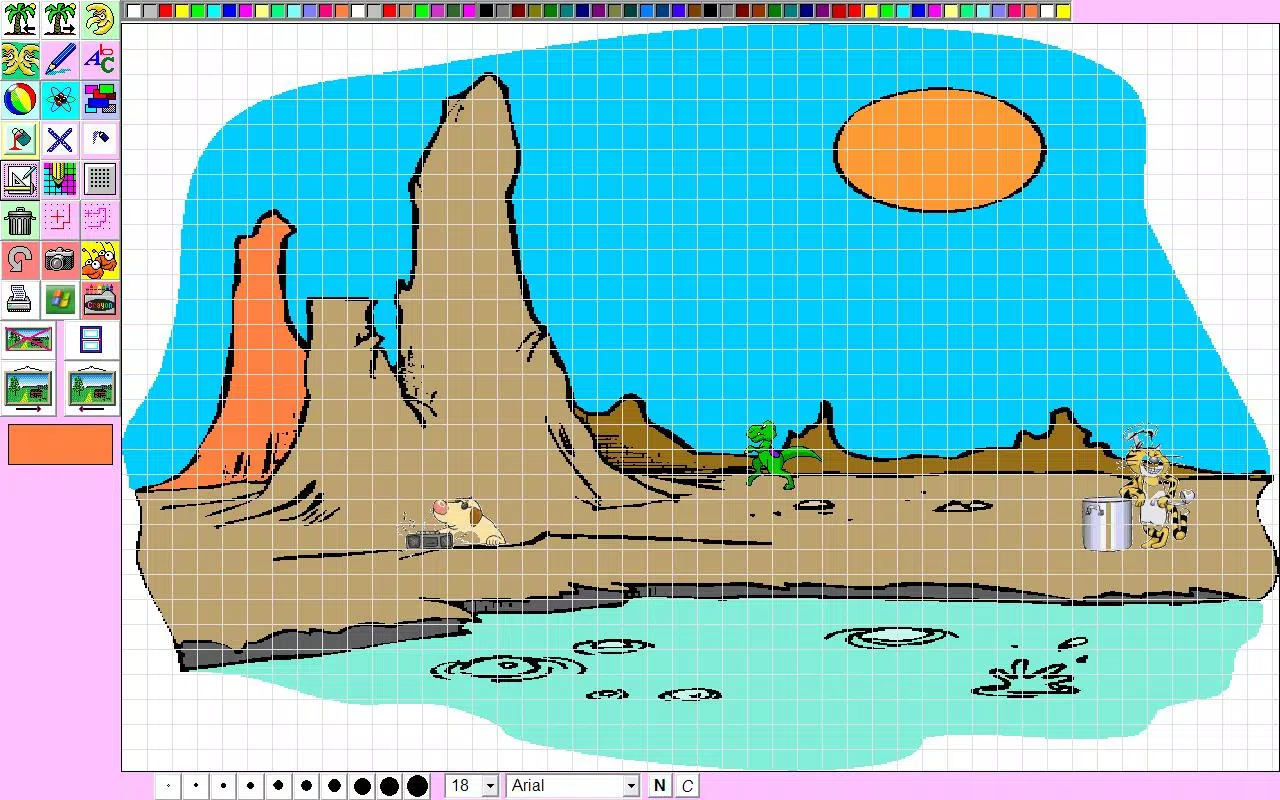Click the beach ball icon
Screen dimensions: 1280x800
coord(20,99)
